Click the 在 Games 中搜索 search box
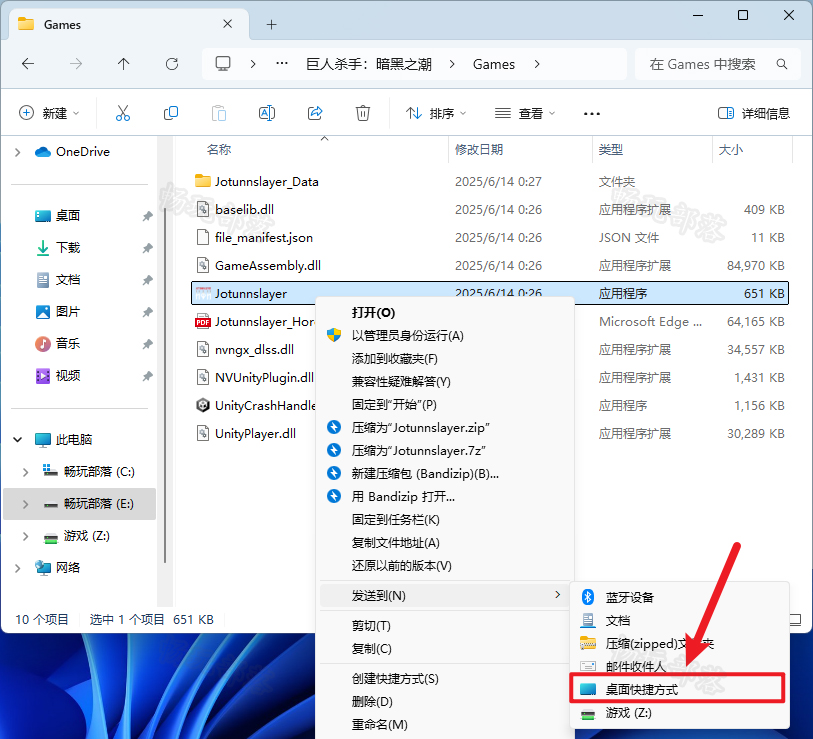The height and width of the screenshot is (739, 813). 718,64
